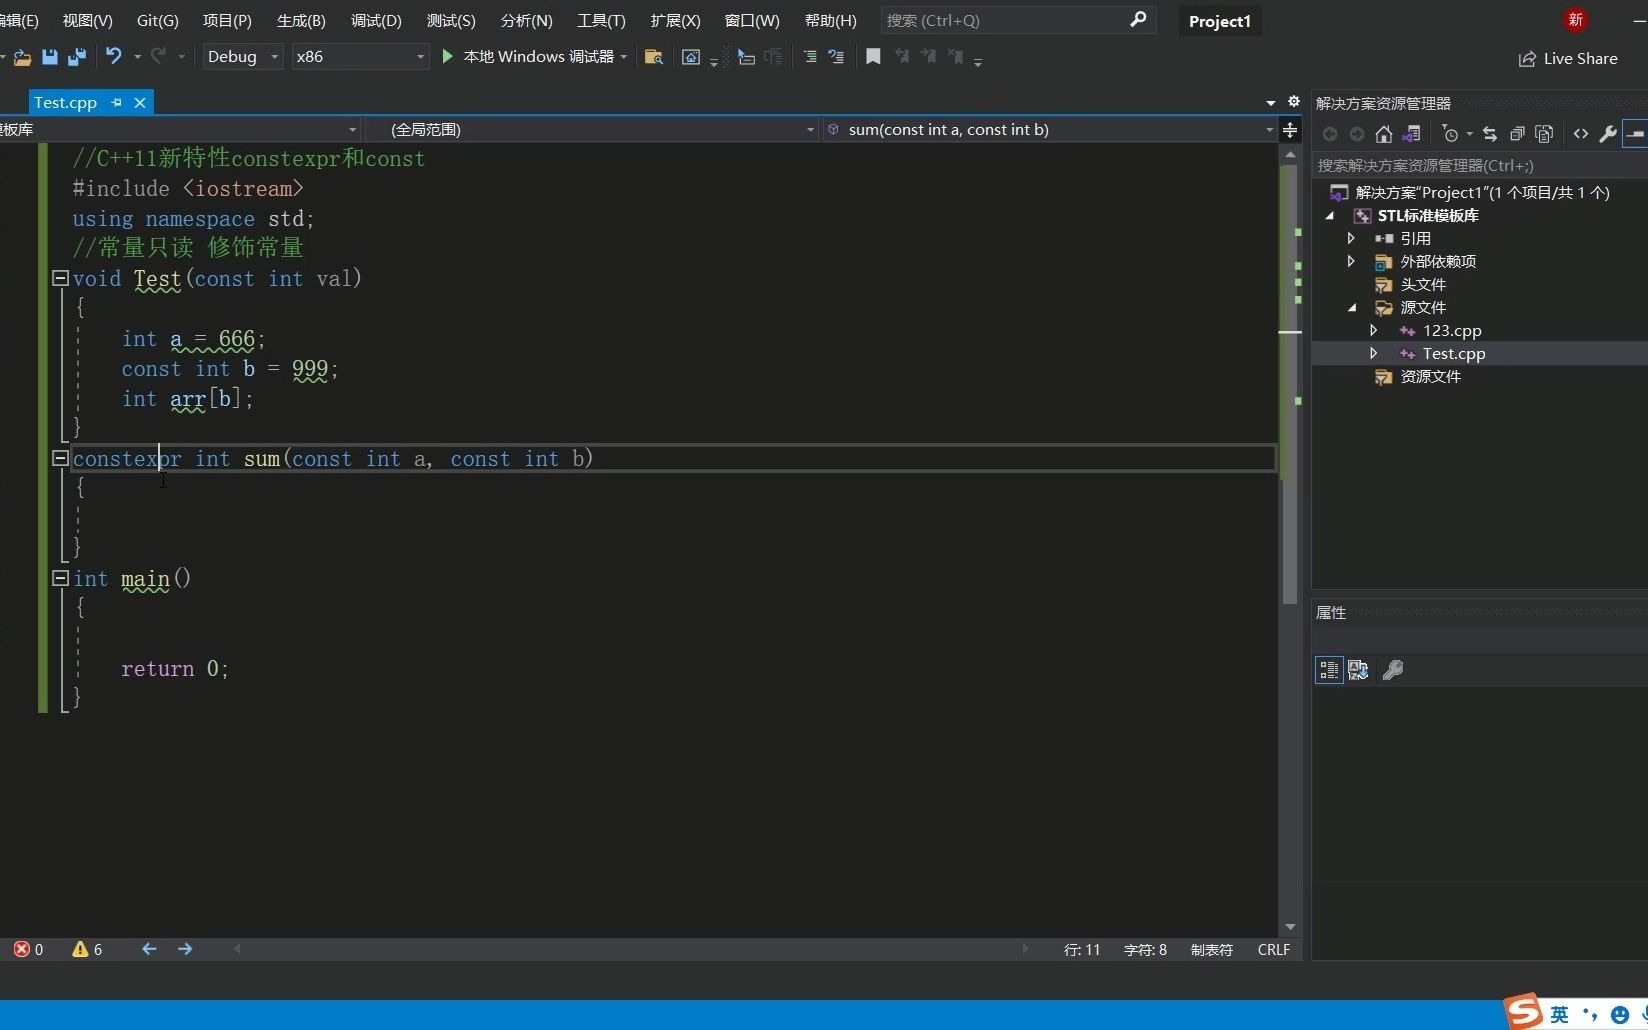
Task: Open the Debug configuration dropdown
Action: pos(274,57)
